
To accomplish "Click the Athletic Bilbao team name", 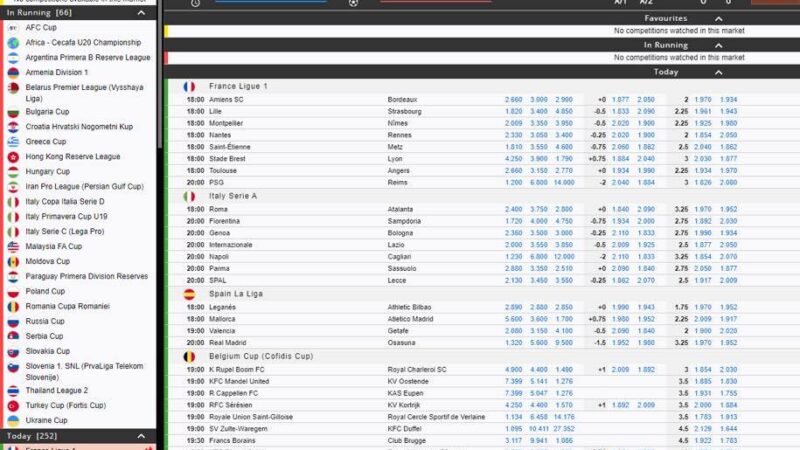I will point(409,307).
